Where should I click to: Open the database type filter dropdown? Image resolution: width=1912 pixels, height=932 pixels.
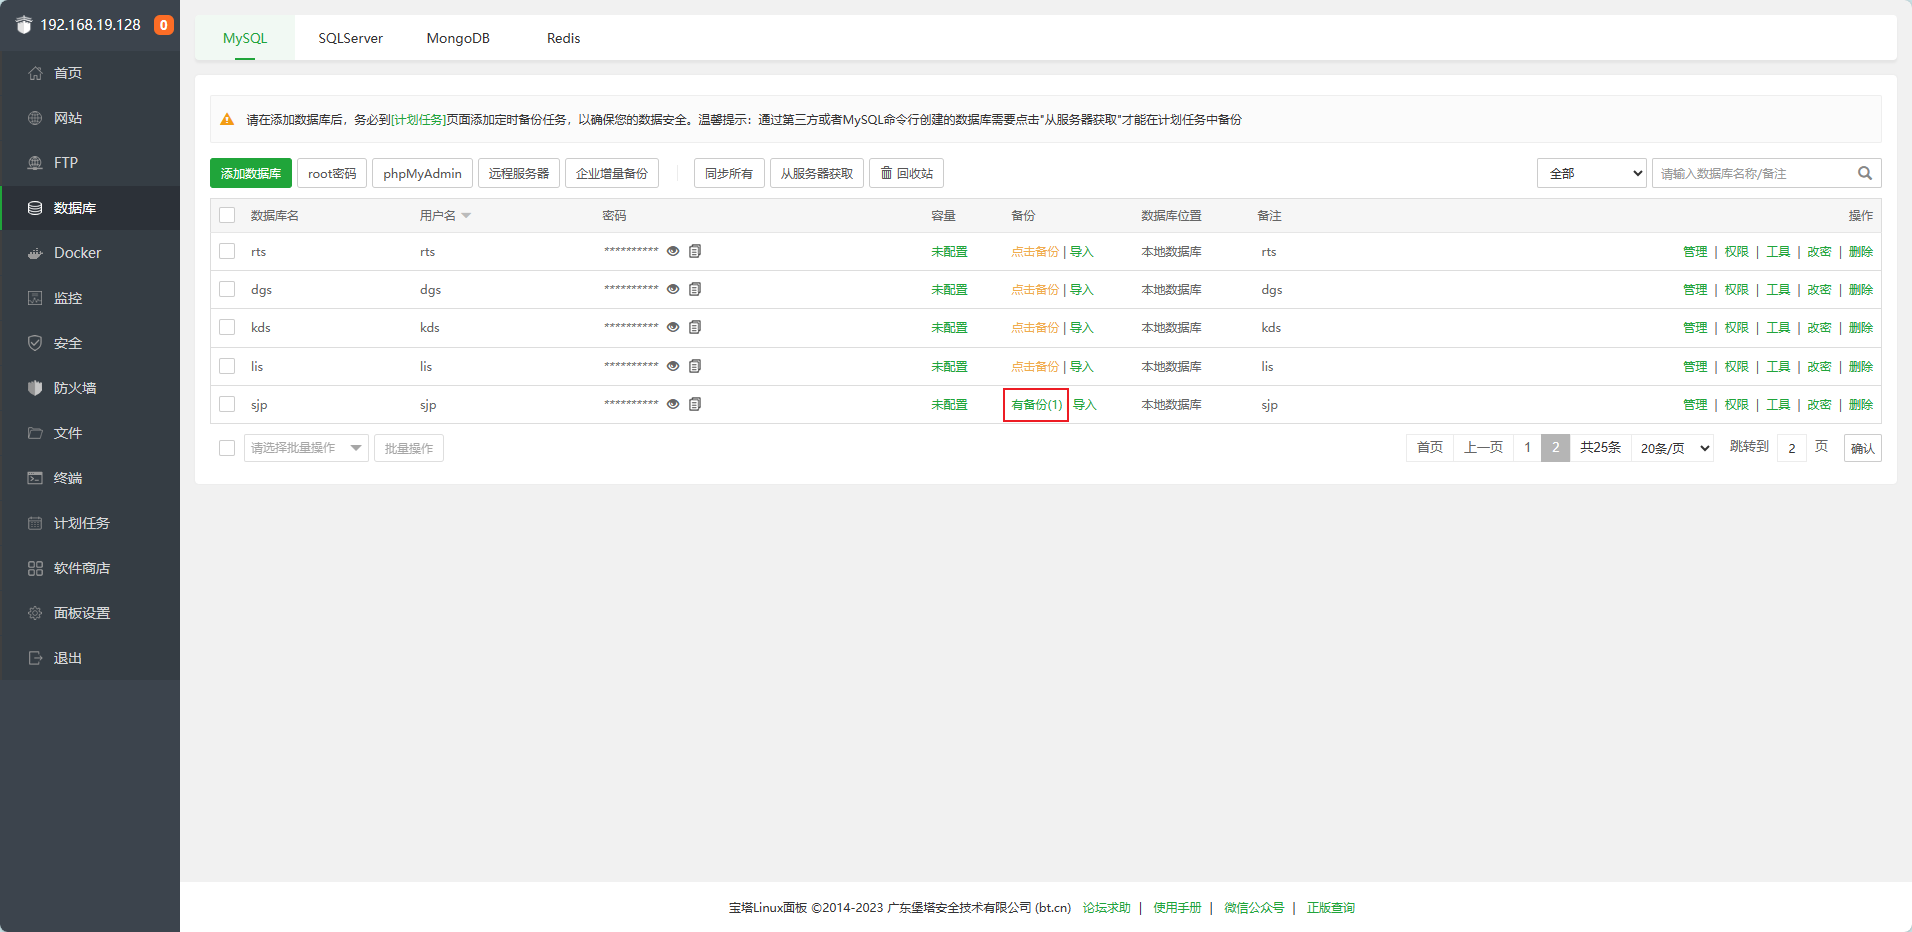(1591, 173)
